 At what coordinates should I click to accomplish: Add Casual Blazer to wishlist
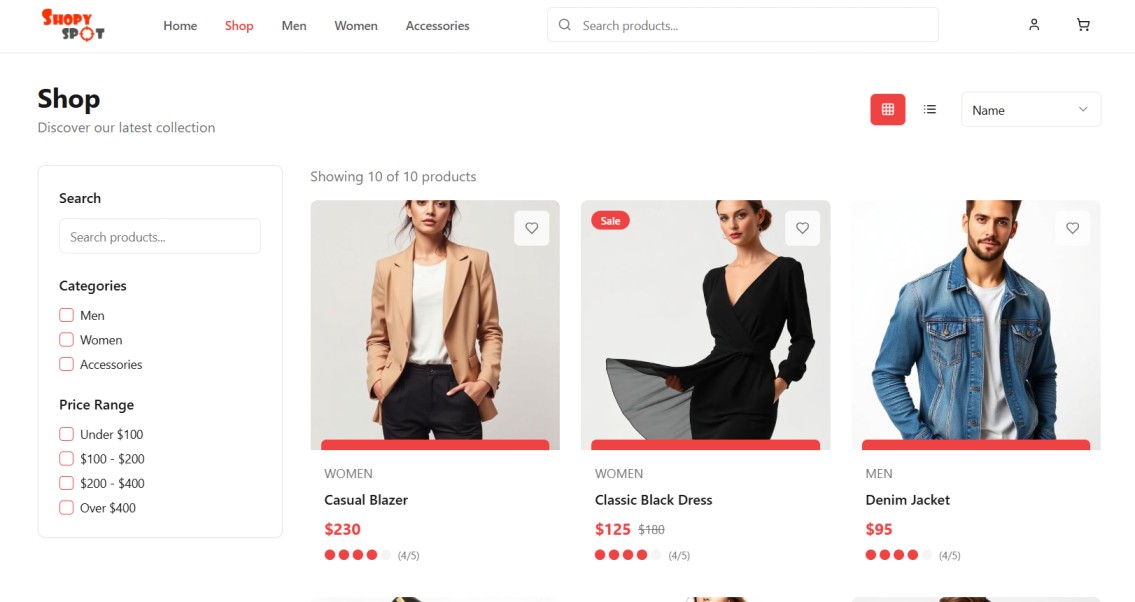pos(531,228)
